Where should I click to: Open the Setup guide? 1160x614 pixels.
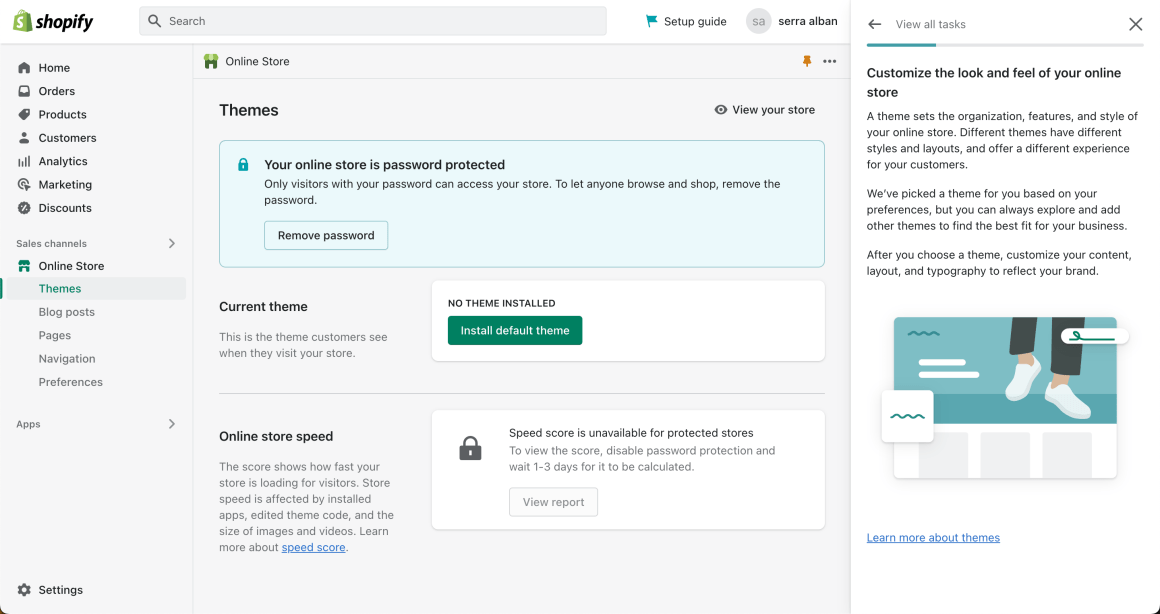click(686, 20)
